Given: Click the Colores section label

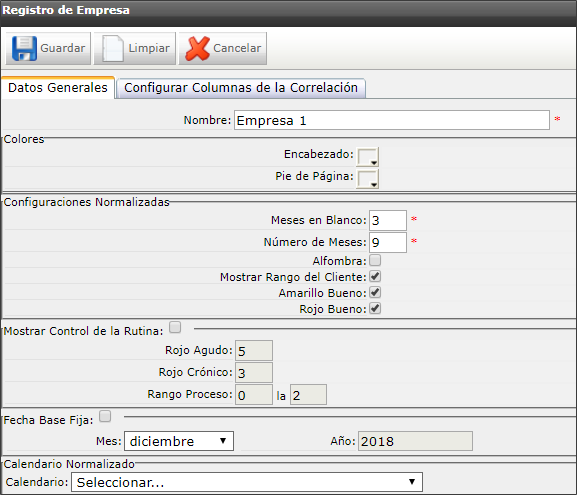Looking at the screenshot, I should 24,139.
